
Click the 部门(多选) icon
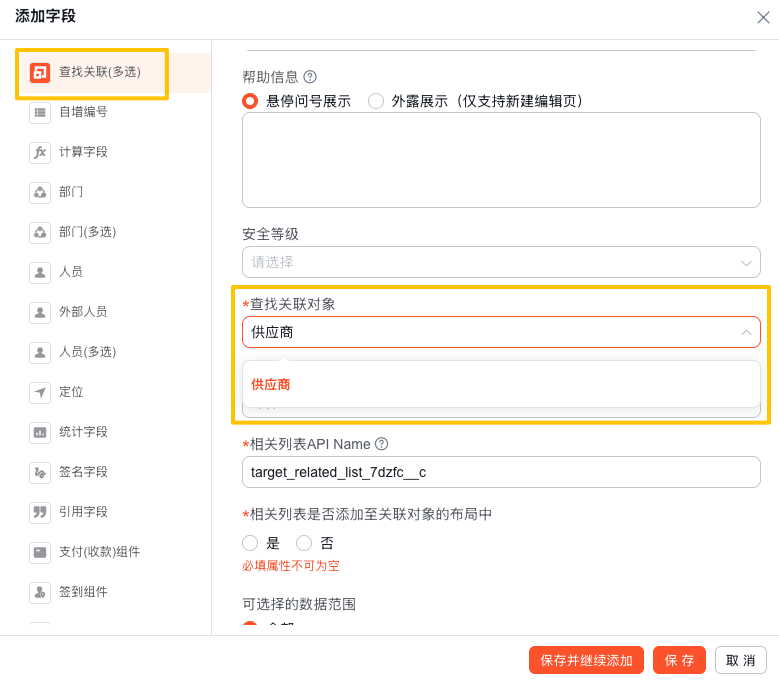point(40,232)
